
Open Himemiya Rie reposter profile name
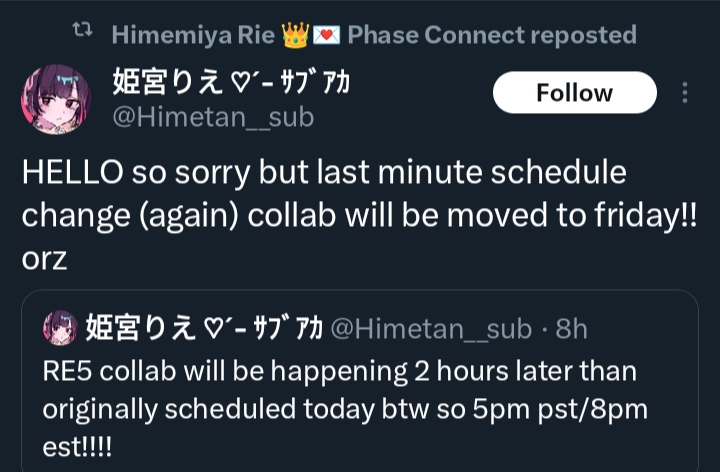point(193,35)
